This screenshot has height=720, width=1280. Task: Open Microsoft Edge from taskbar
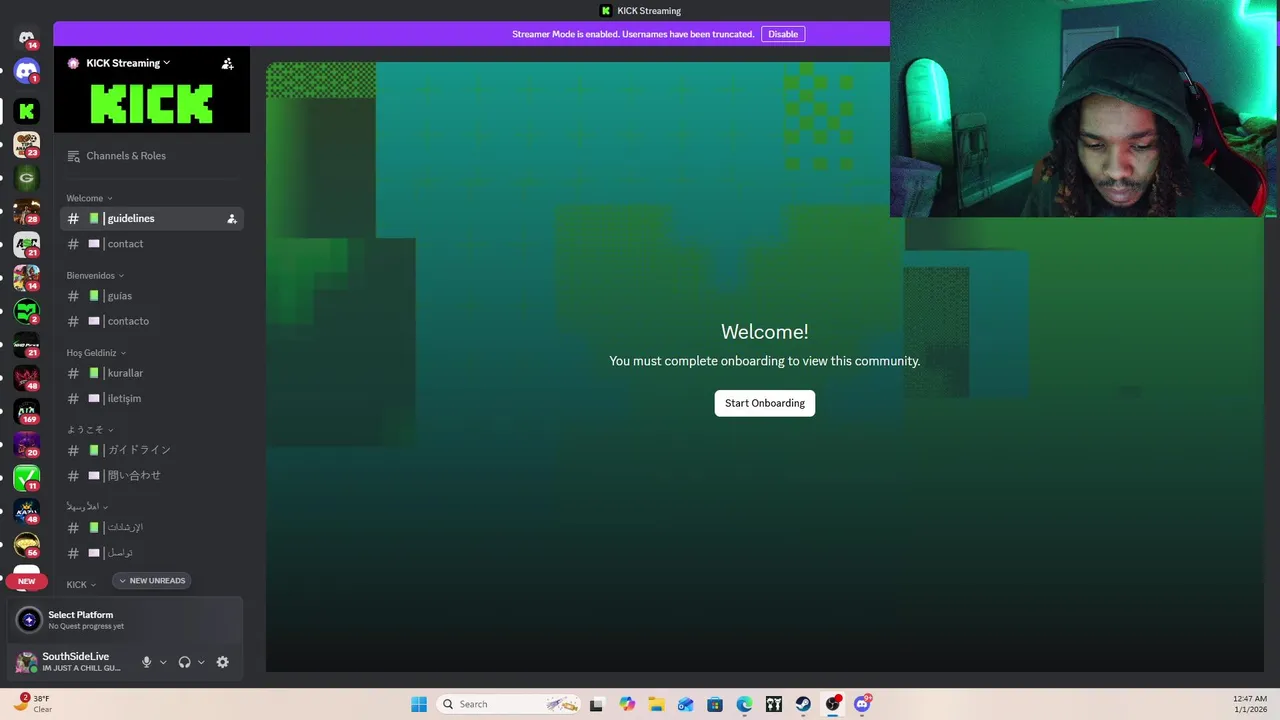pos(744,704)
